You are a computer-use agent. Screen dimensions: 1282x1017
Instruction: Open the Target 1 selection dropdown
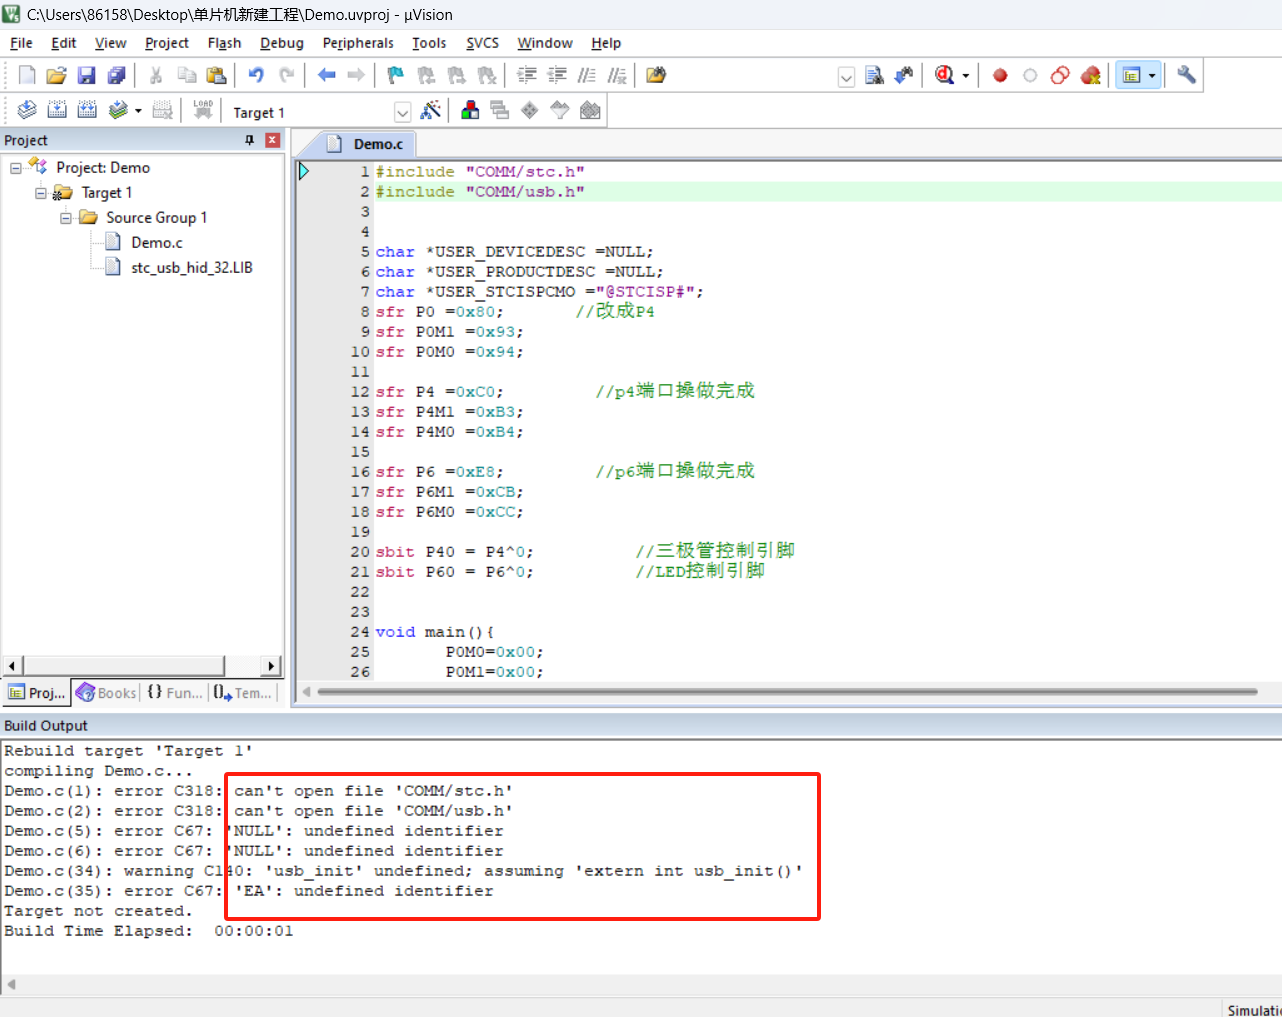[402, 112]
